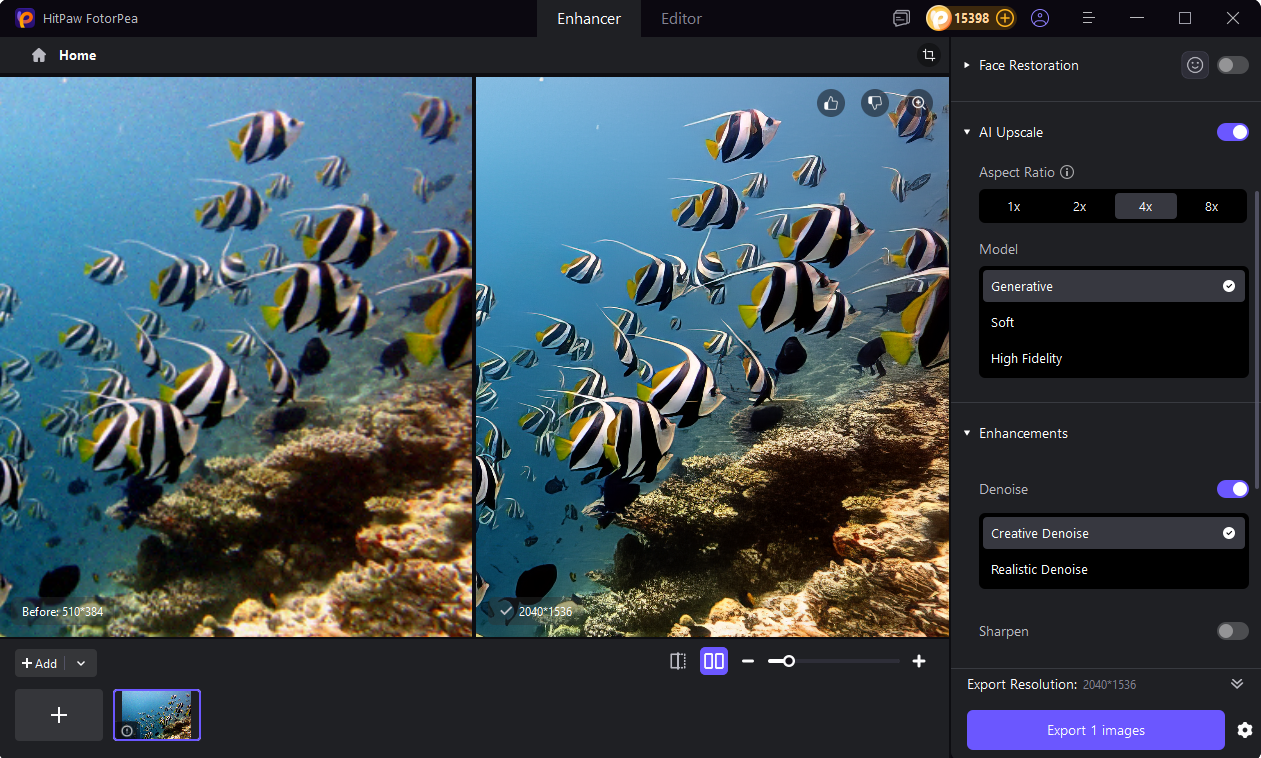Open export settings gear beside Export button

(1244, 730)
